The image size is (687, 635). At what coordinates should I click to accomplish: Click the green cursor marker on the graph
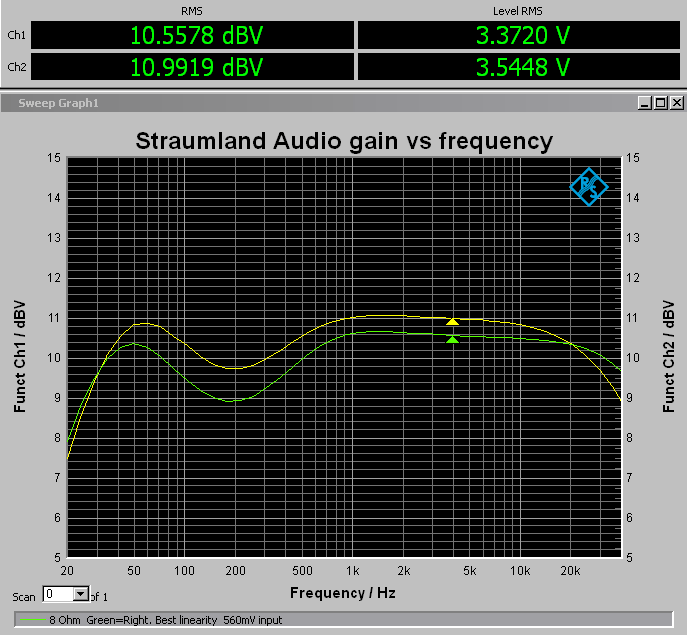pos(453,340)
